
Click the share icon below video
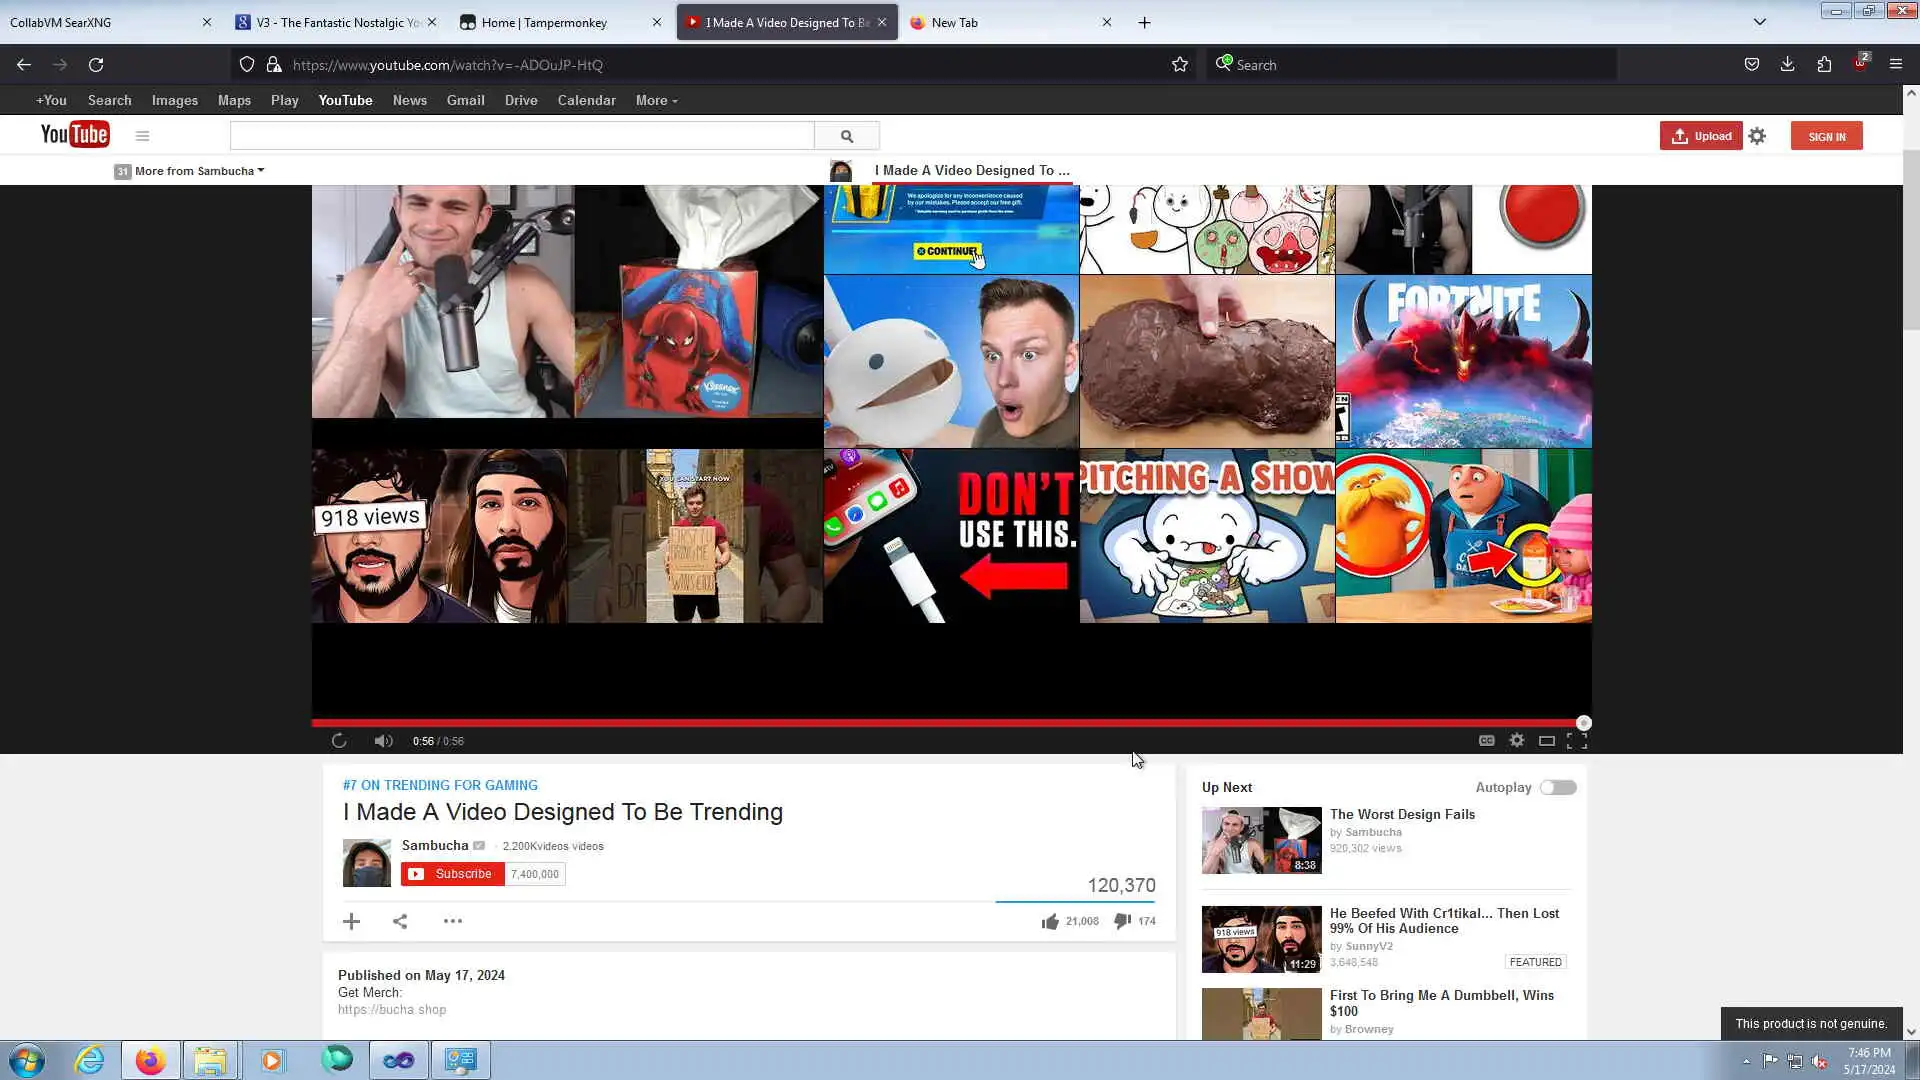(x=400, y=921)
